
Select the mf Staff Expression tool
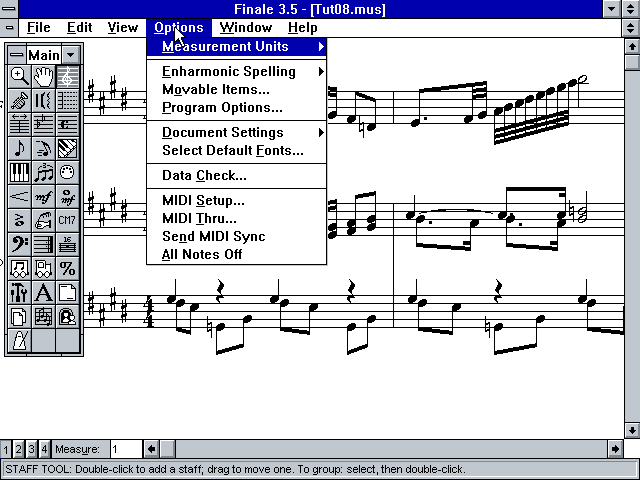[43, 197]
